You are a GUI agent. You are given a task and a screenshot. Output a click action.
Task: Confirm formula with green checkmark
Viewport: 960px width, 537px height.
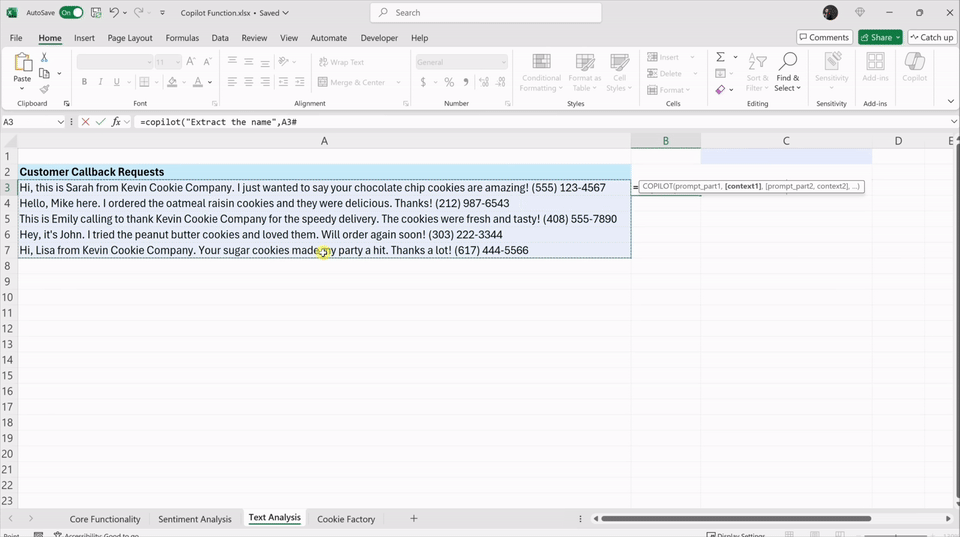pos(100,122)
